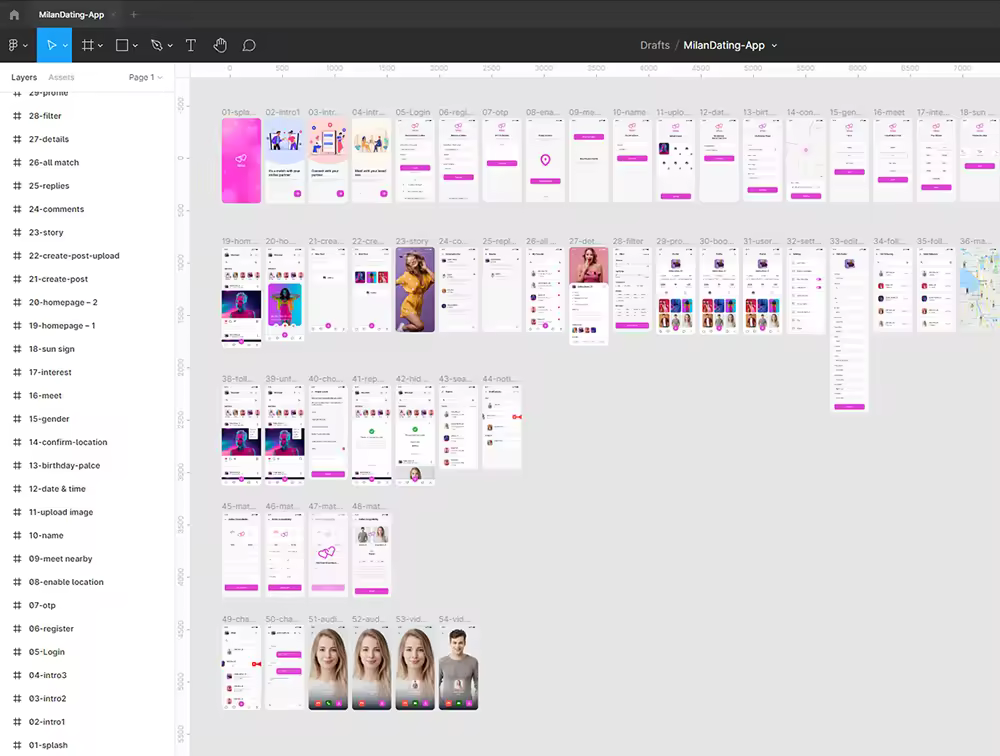The width and height of the screenshot is (1000, 756).
Task: Go to the home icon
Action: tap(14, 14)
